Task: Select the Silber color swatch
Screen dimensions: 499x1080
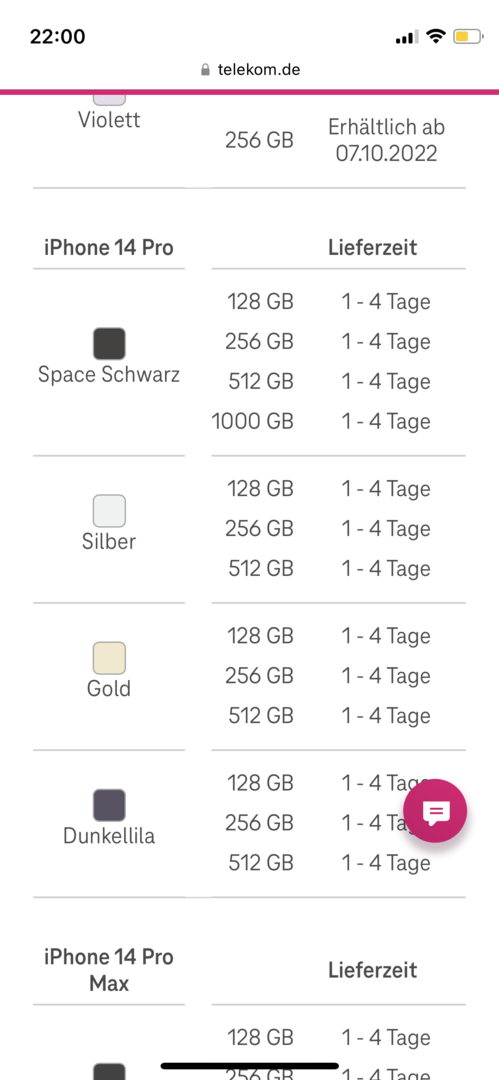Action: point(109,510)
